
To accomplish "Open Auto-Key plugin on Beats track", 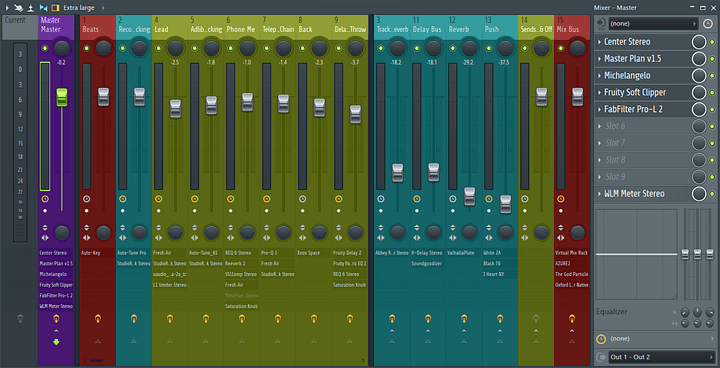I will (97, 253).
